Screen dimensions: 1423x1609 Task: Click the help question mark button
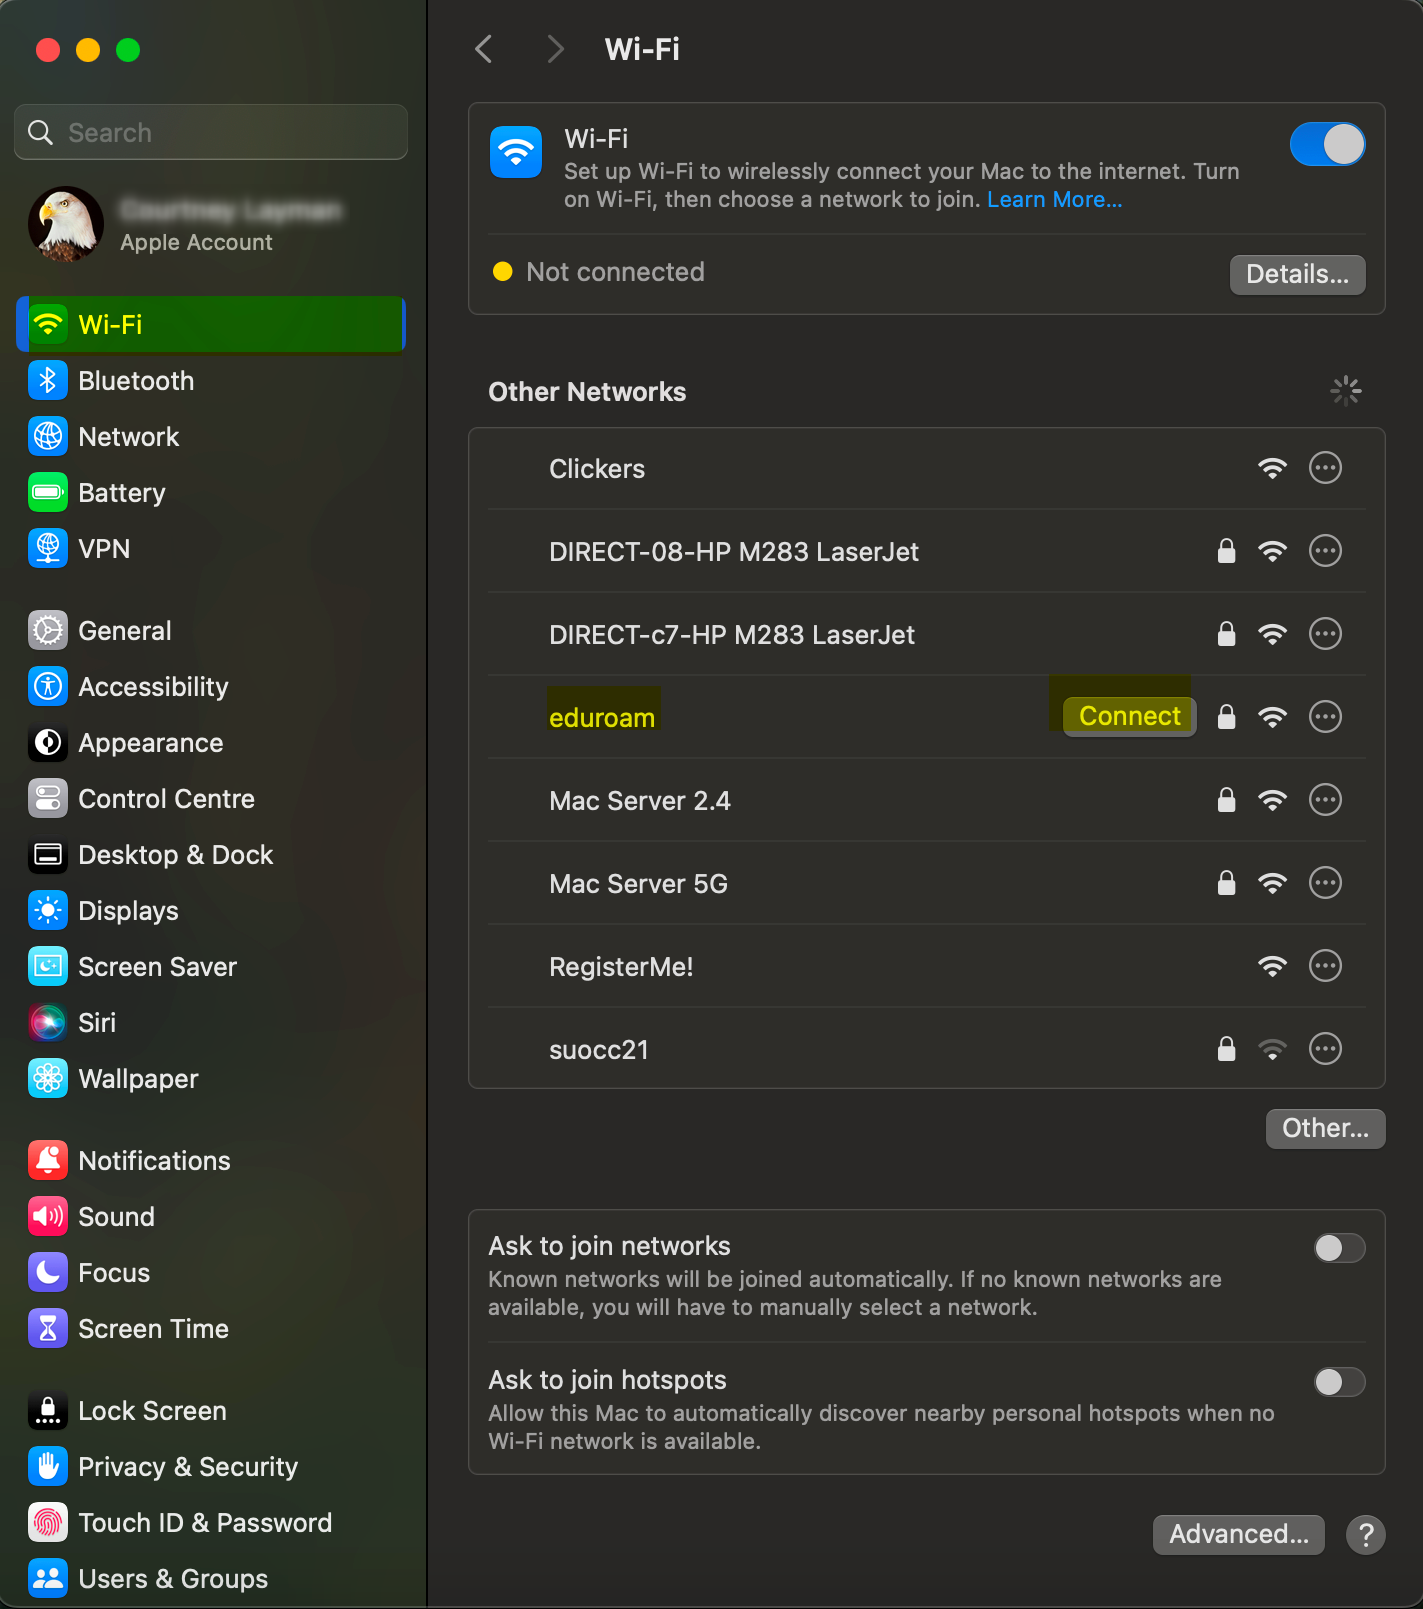coord(1365,1534)
